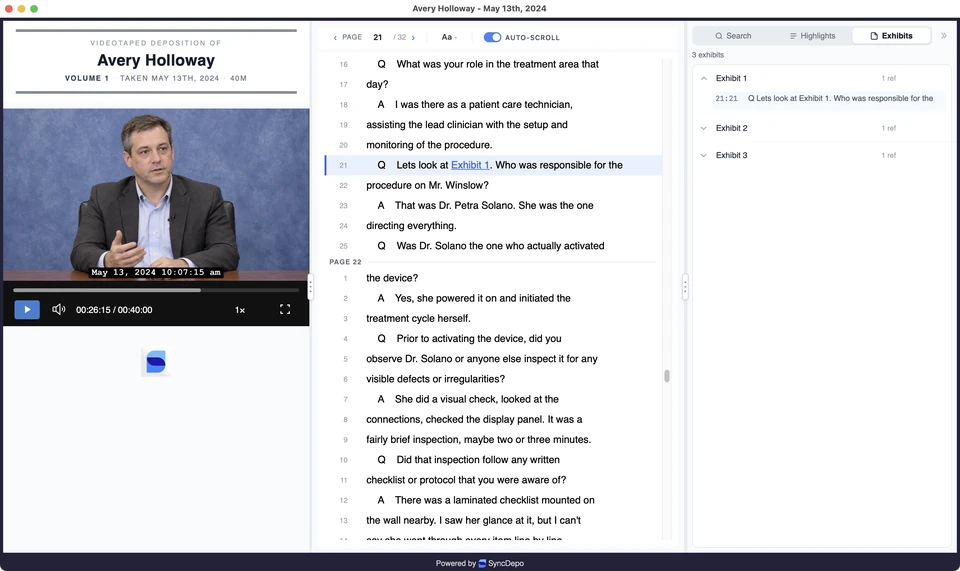Click the video frame of Avery Holloway

[156, 195]
